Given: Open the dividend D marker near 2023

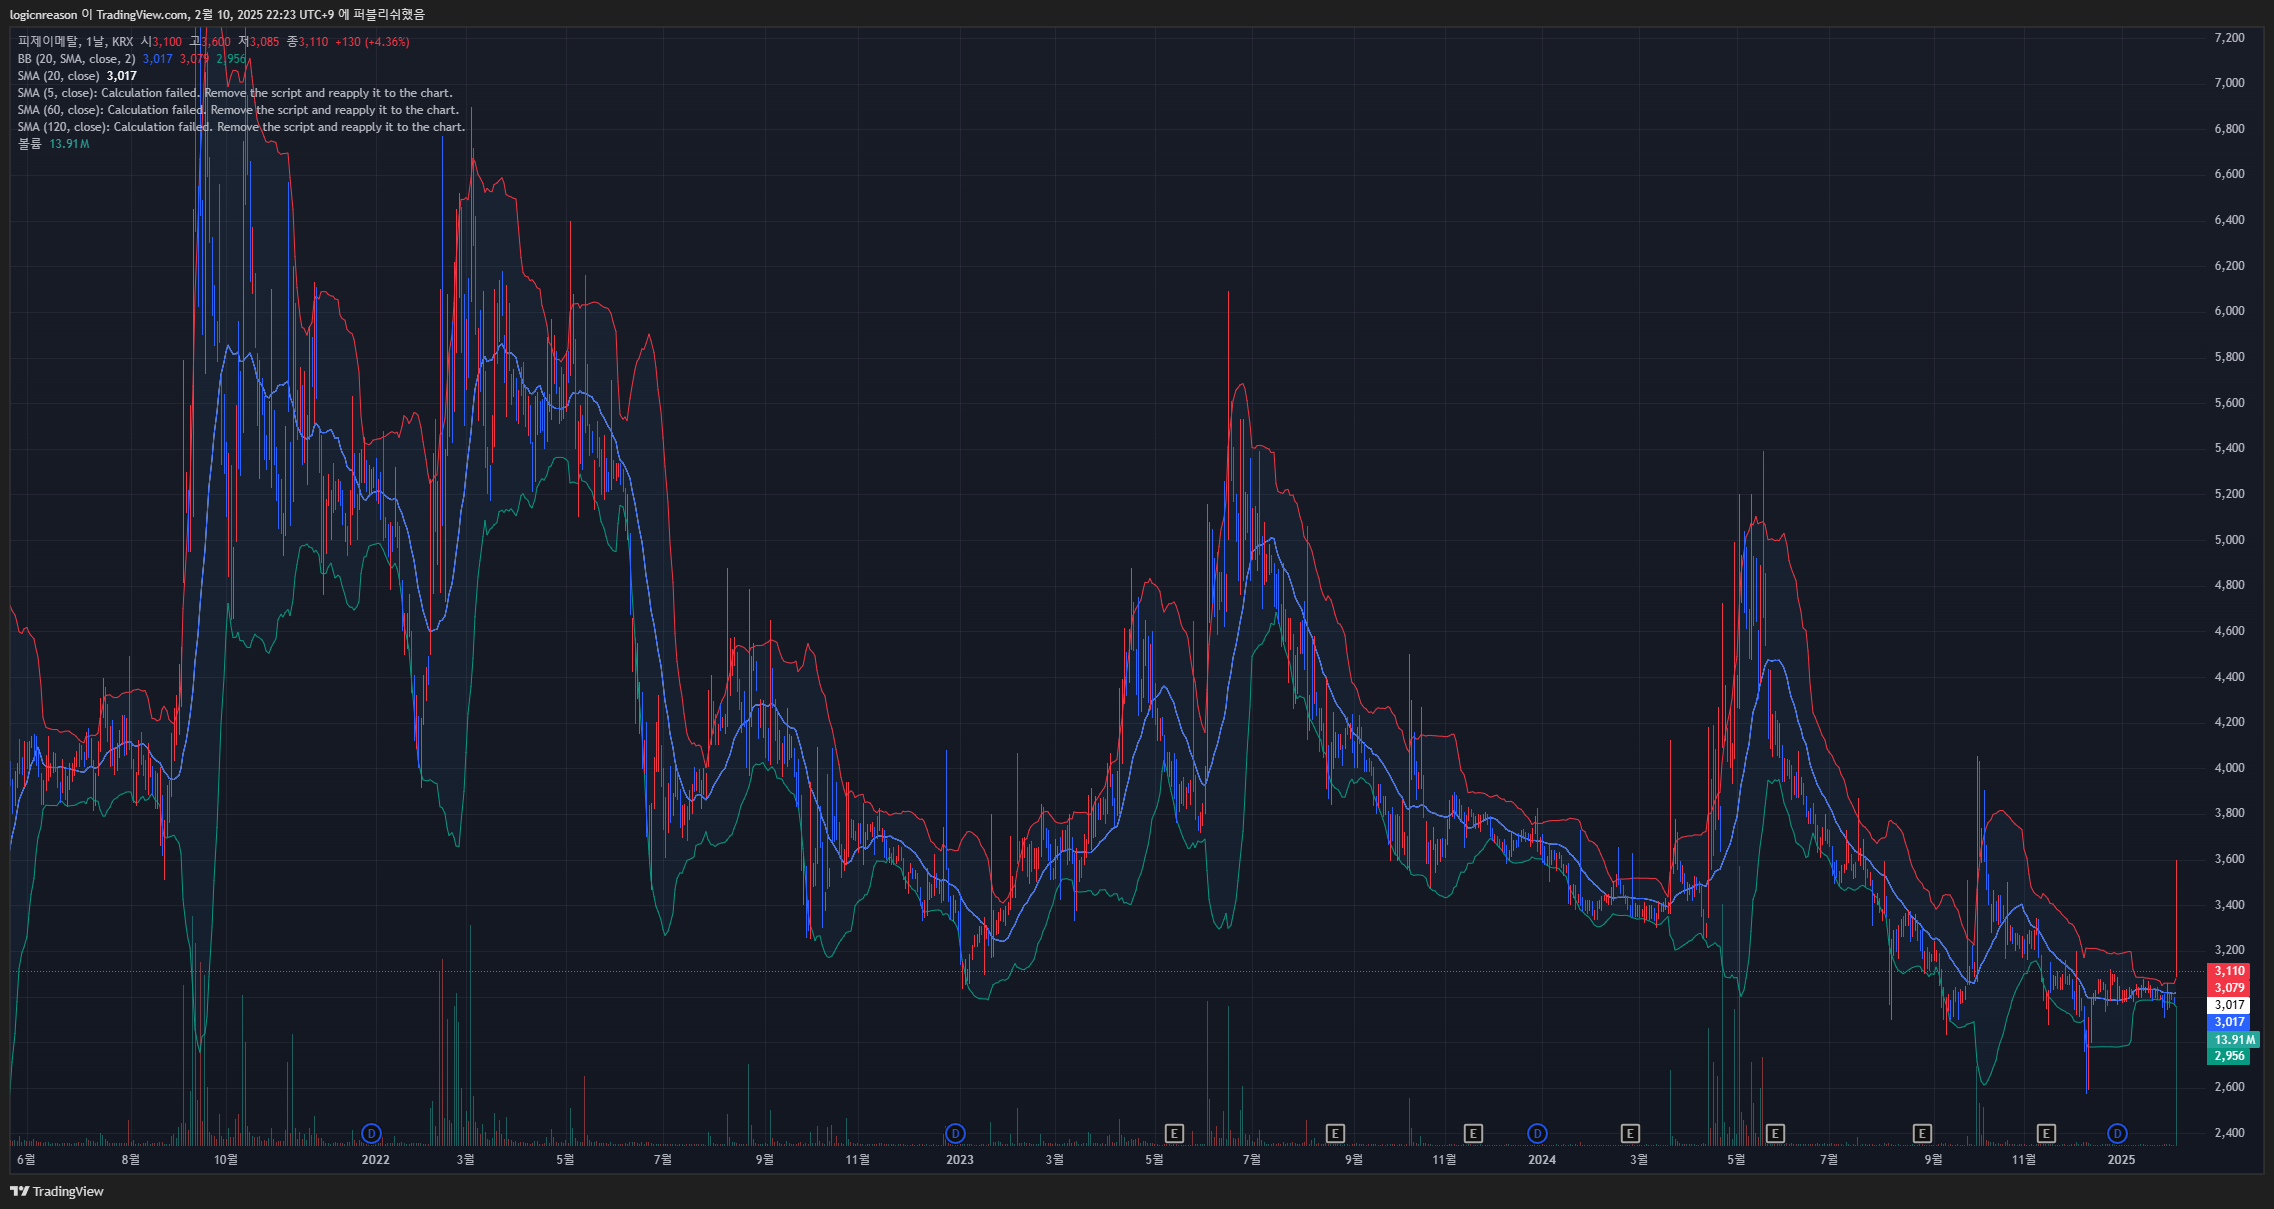Looking at the screenshot, I should click(x=955, y=1133).
